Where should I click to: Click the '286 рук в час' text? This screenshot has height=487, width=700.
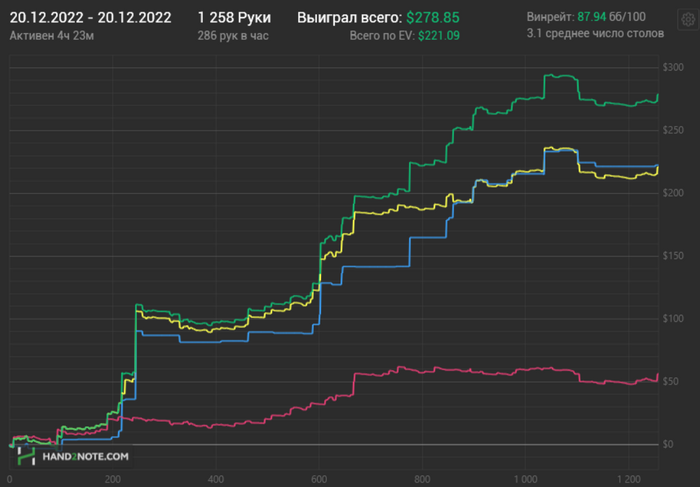coord(233,36)
